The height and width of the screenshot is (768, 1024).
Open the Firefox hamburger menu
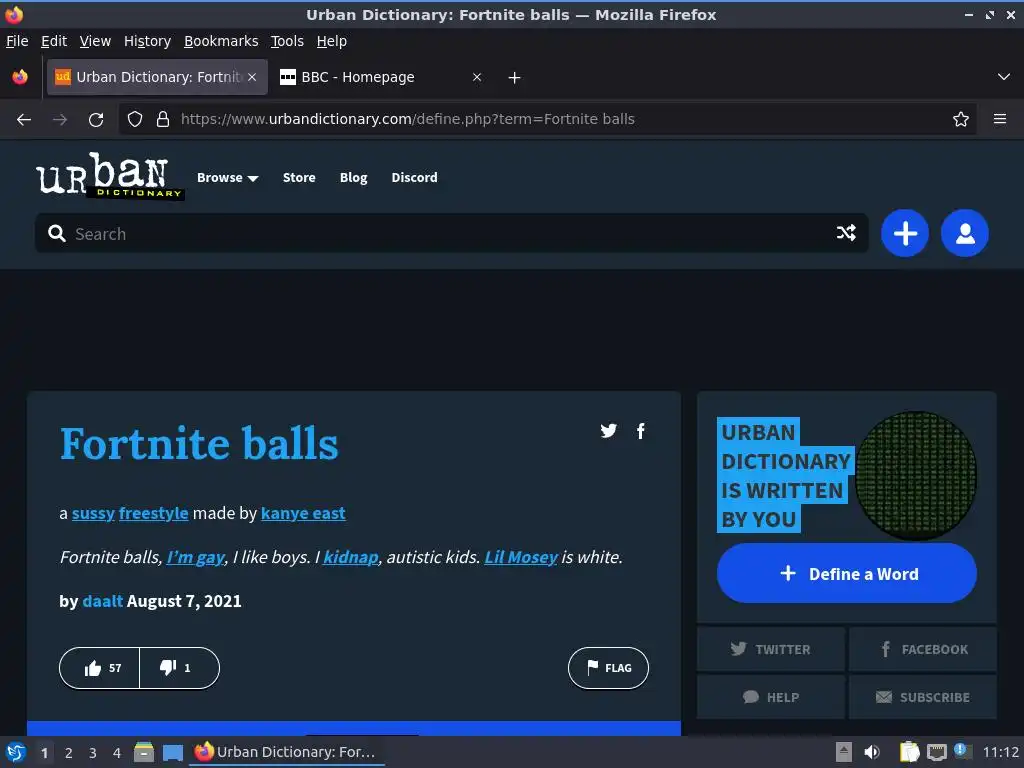click(x=999, y=119)
